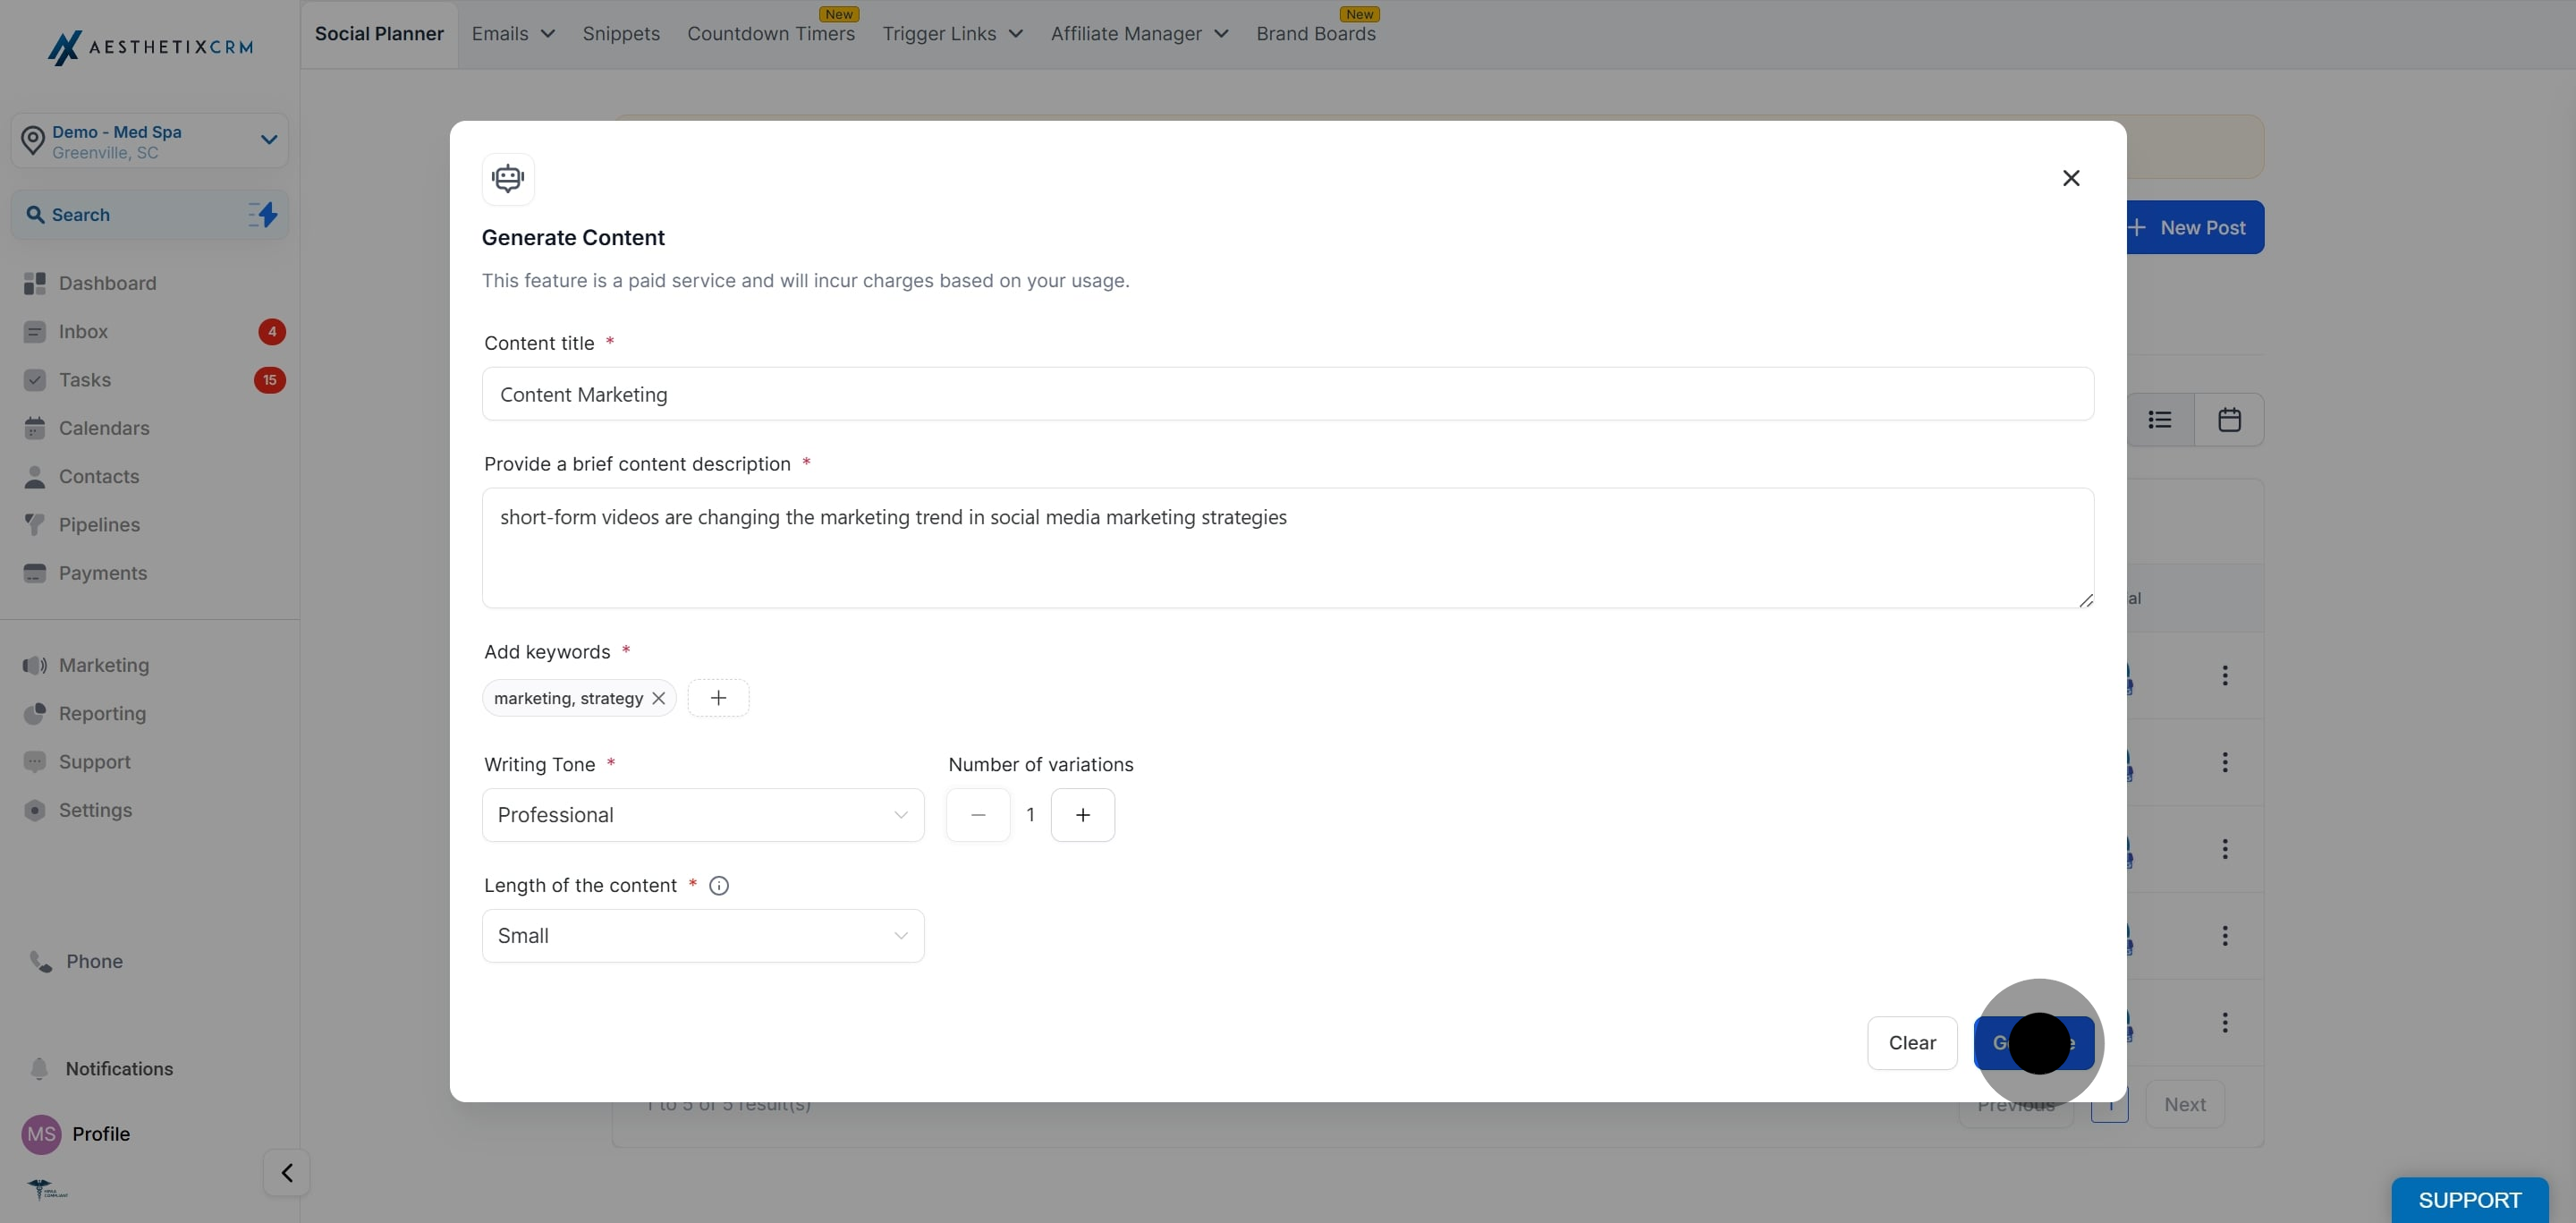Open the Emails tab menu
2576x1223 pixels.
[x=513, y=34]
